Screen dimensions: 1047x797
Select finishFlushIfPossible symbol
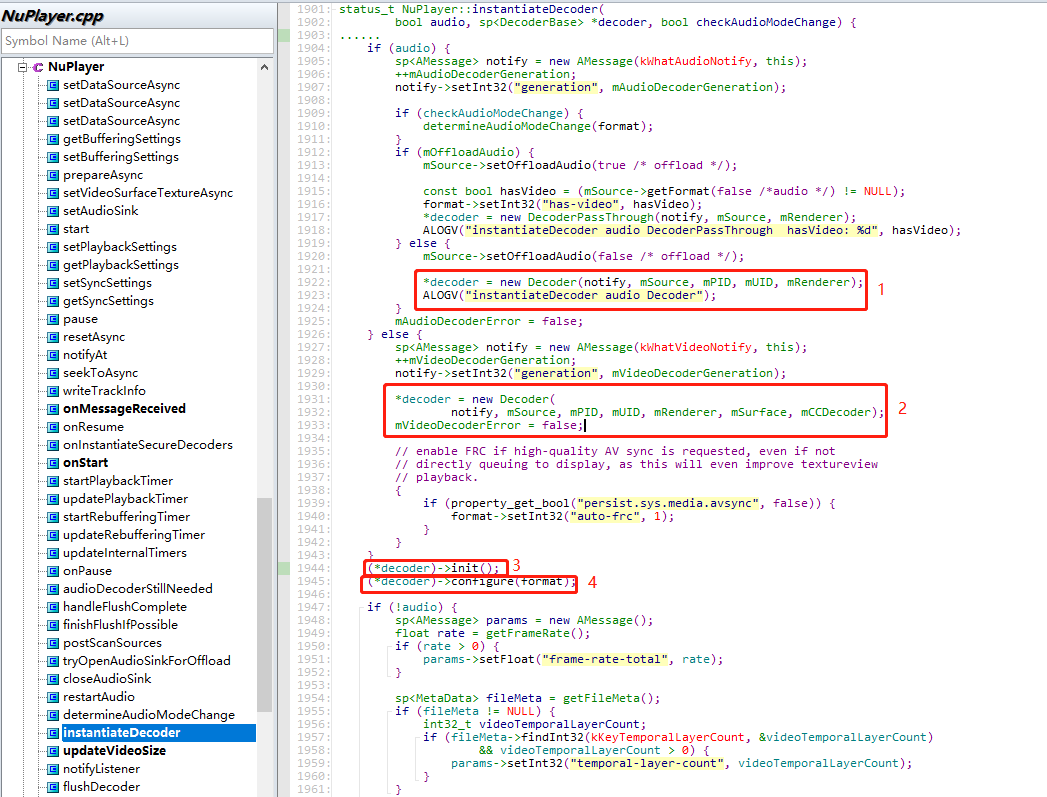120,625
